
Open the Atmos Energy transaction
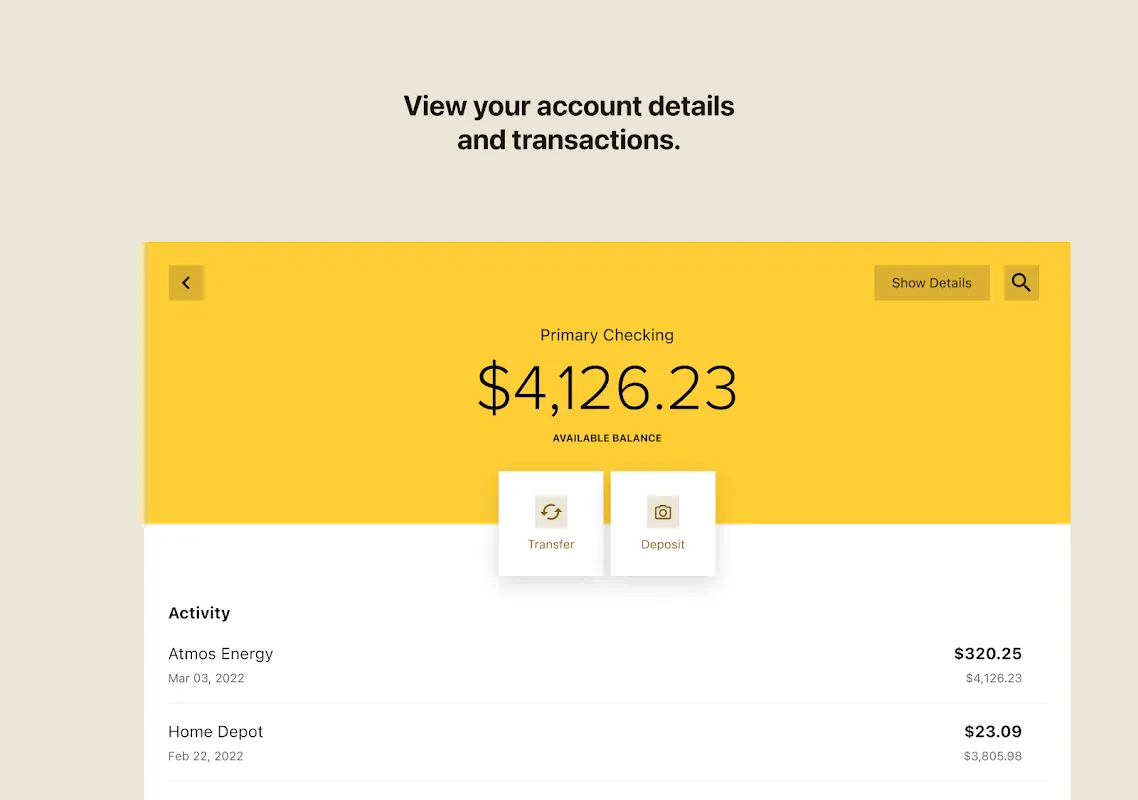221,654
